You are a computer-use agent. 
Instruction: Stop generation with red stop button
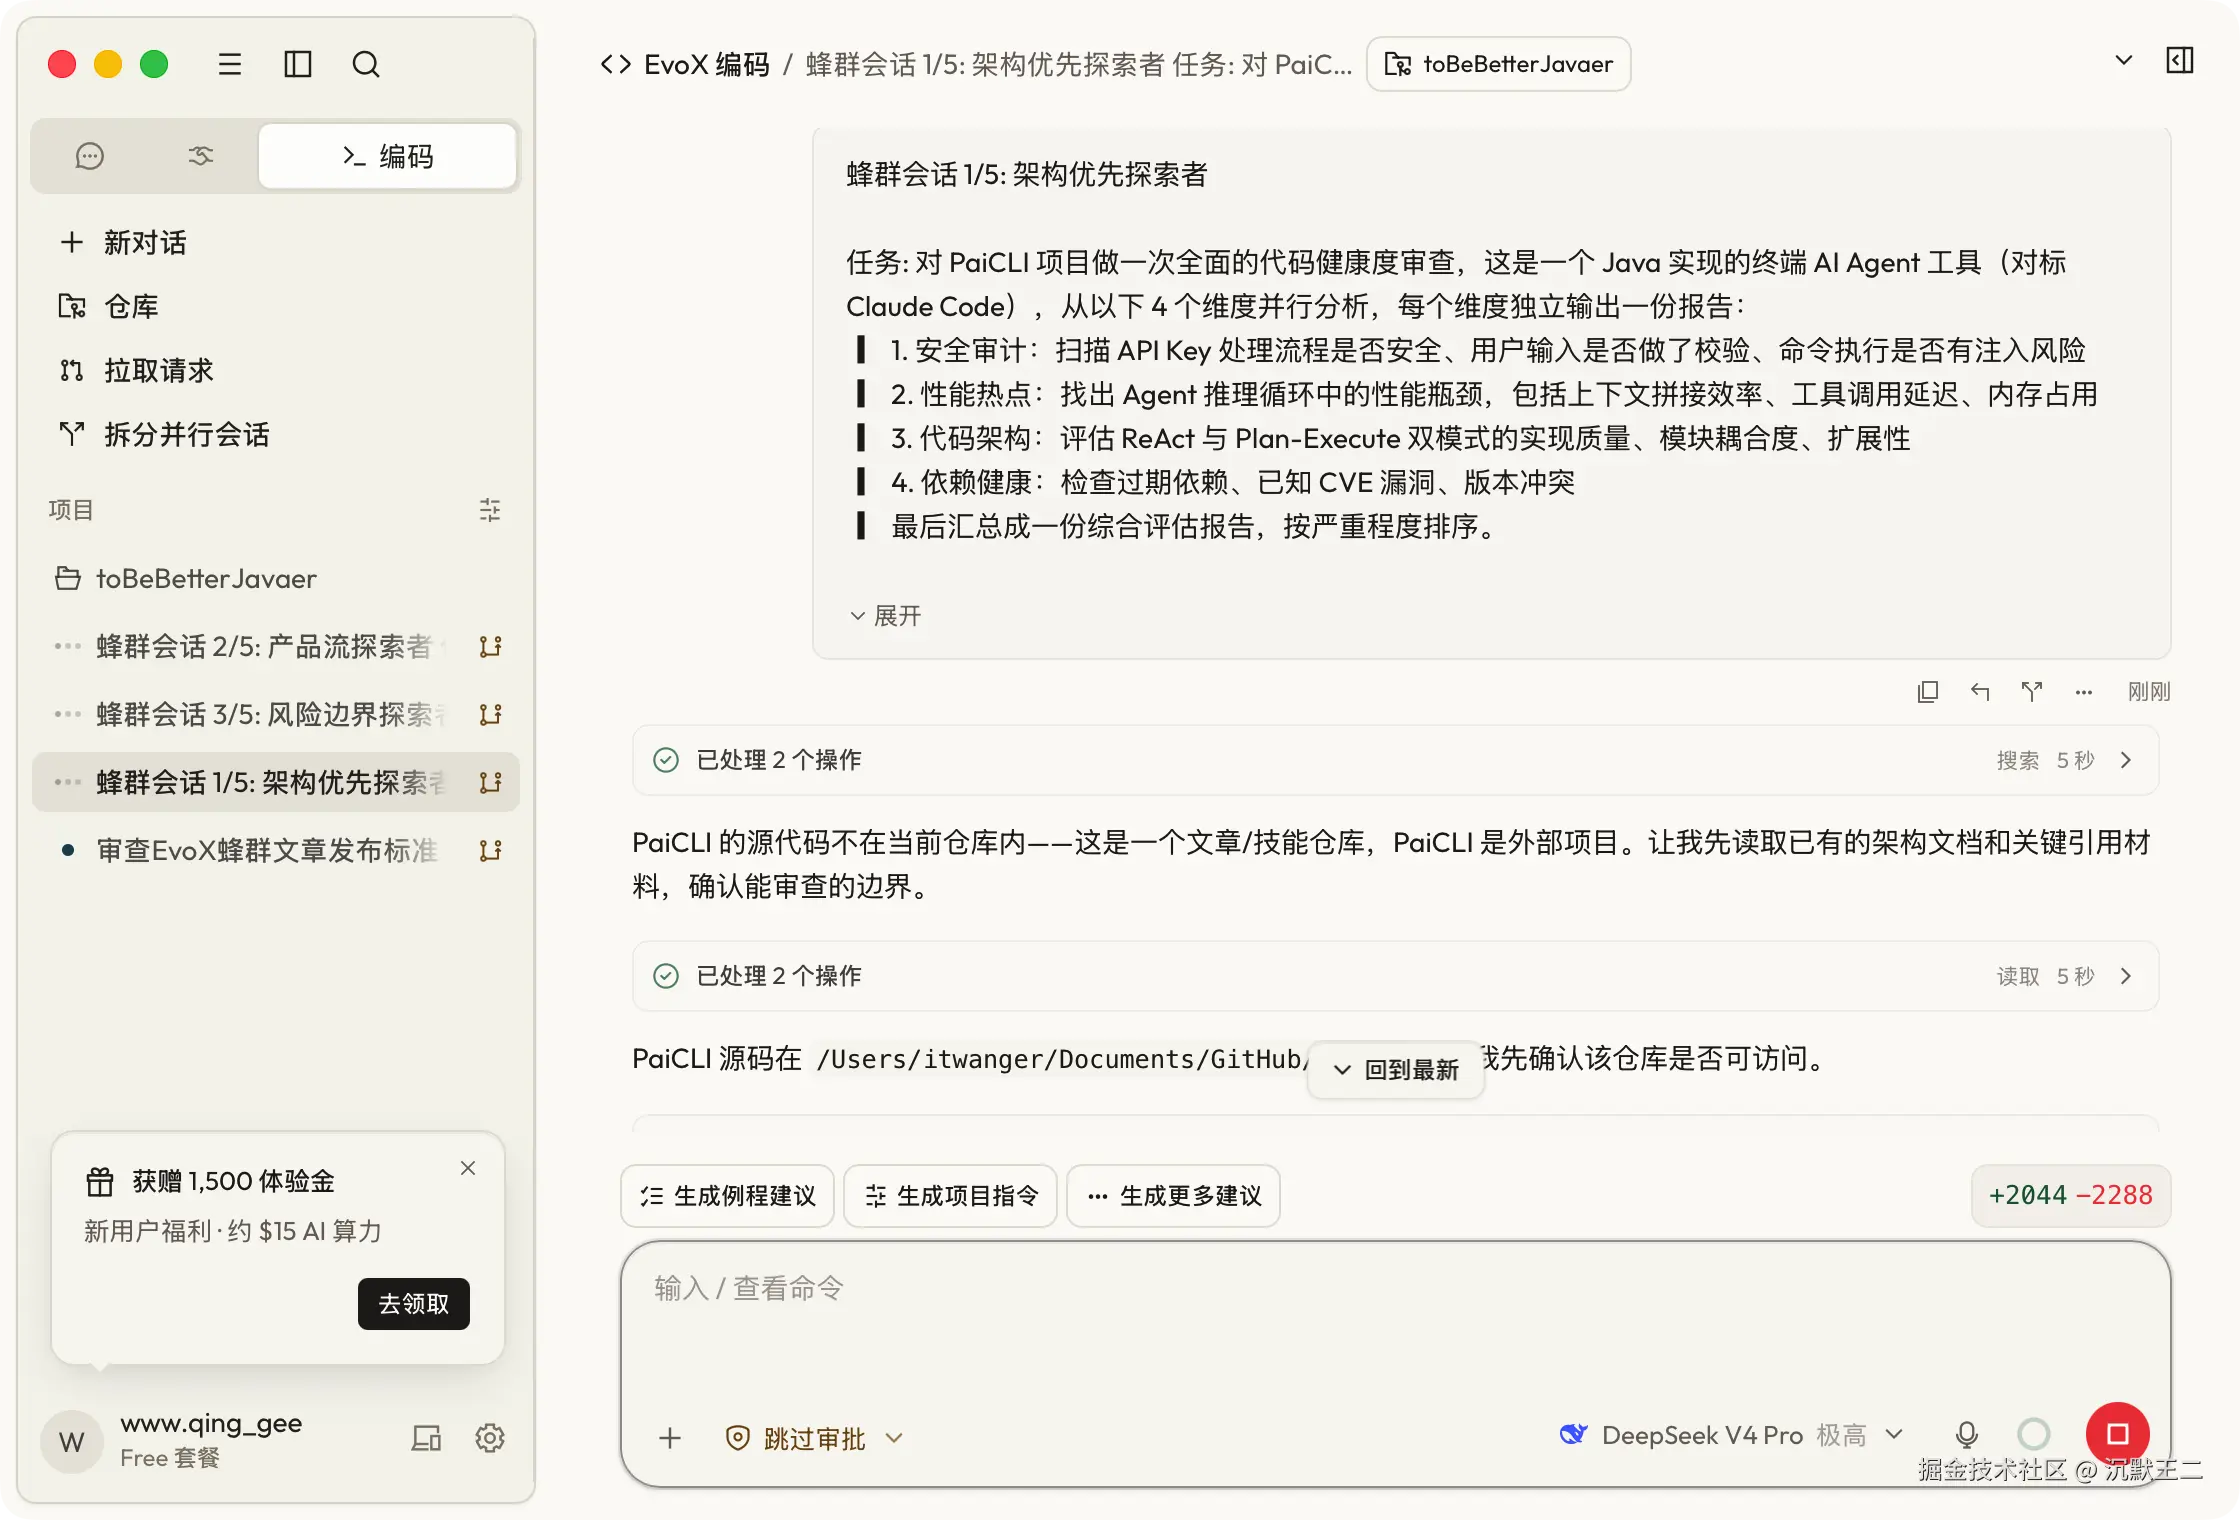[x=2118, y=1434]
